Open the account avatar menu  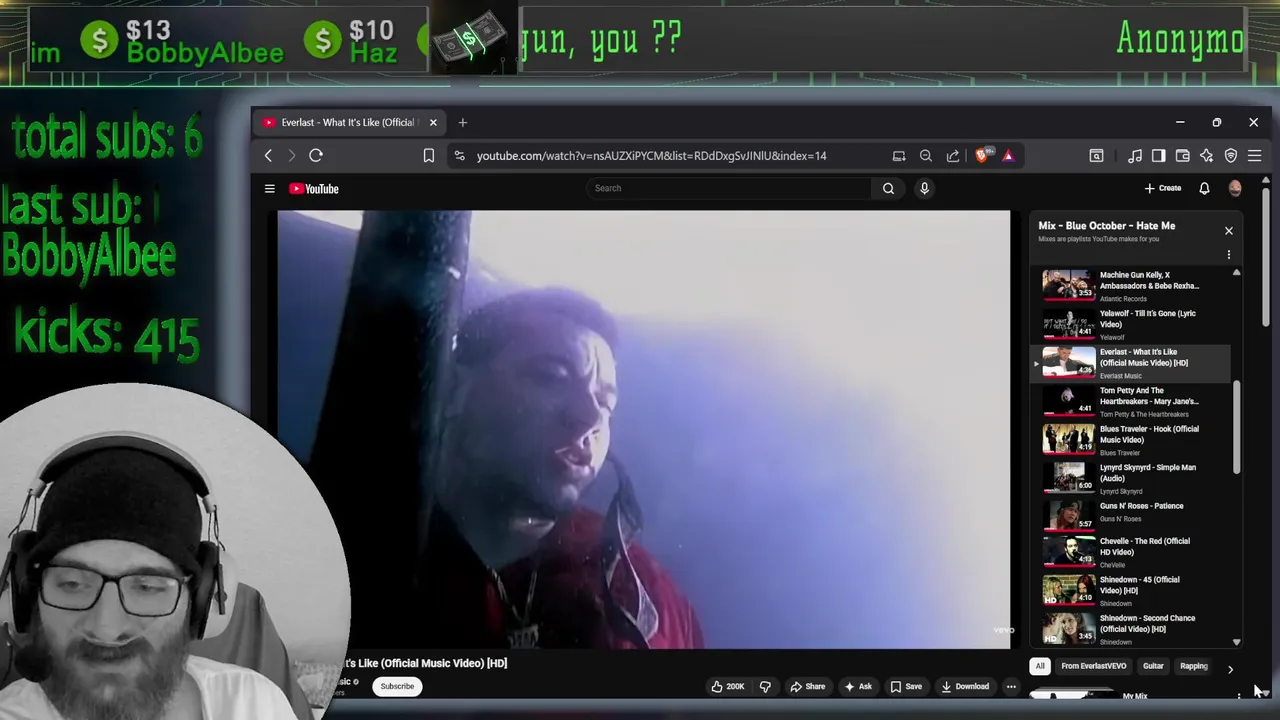click(x=1235, y=188)
